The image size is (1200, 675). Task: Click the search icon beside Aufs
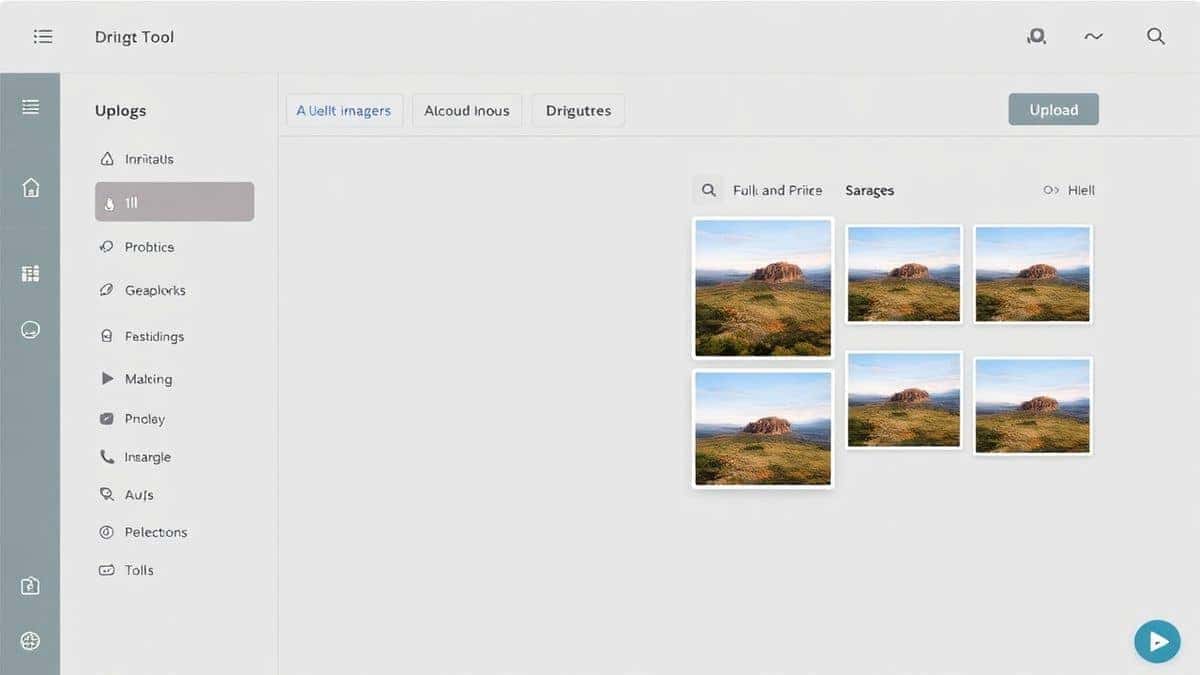point(107,494)
